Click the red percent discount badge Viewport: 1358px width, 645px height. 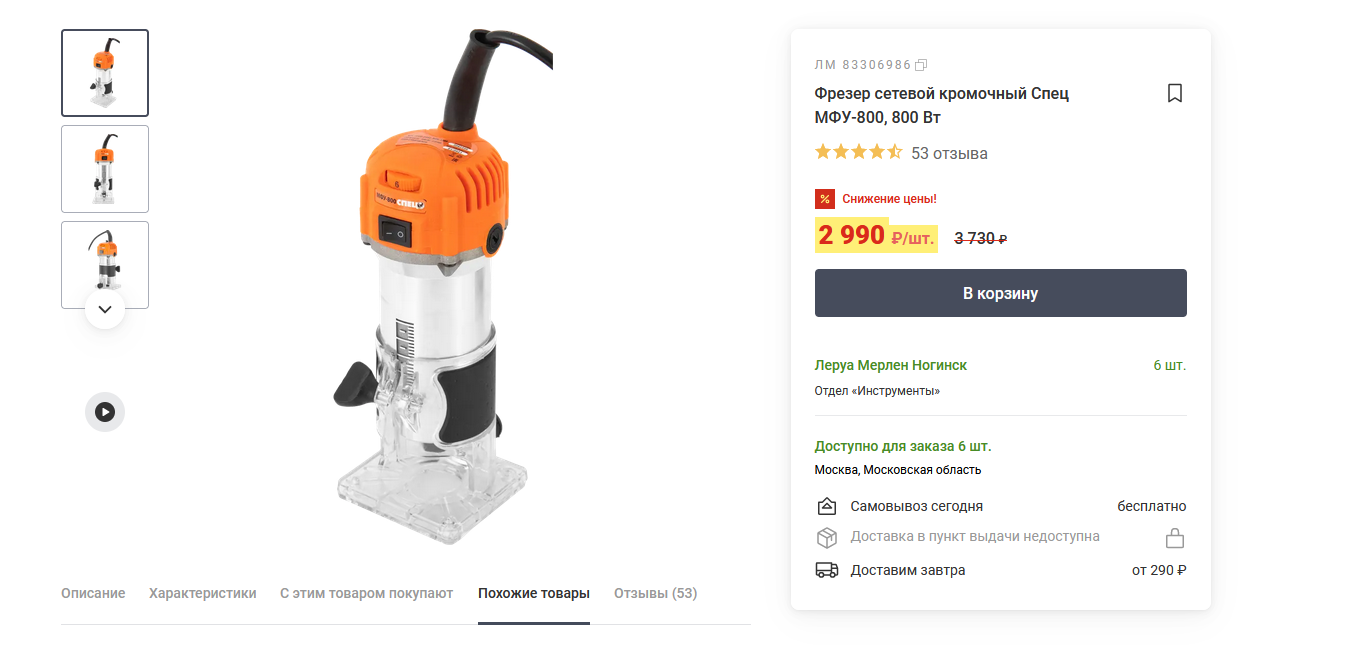[x=824, y=199]
